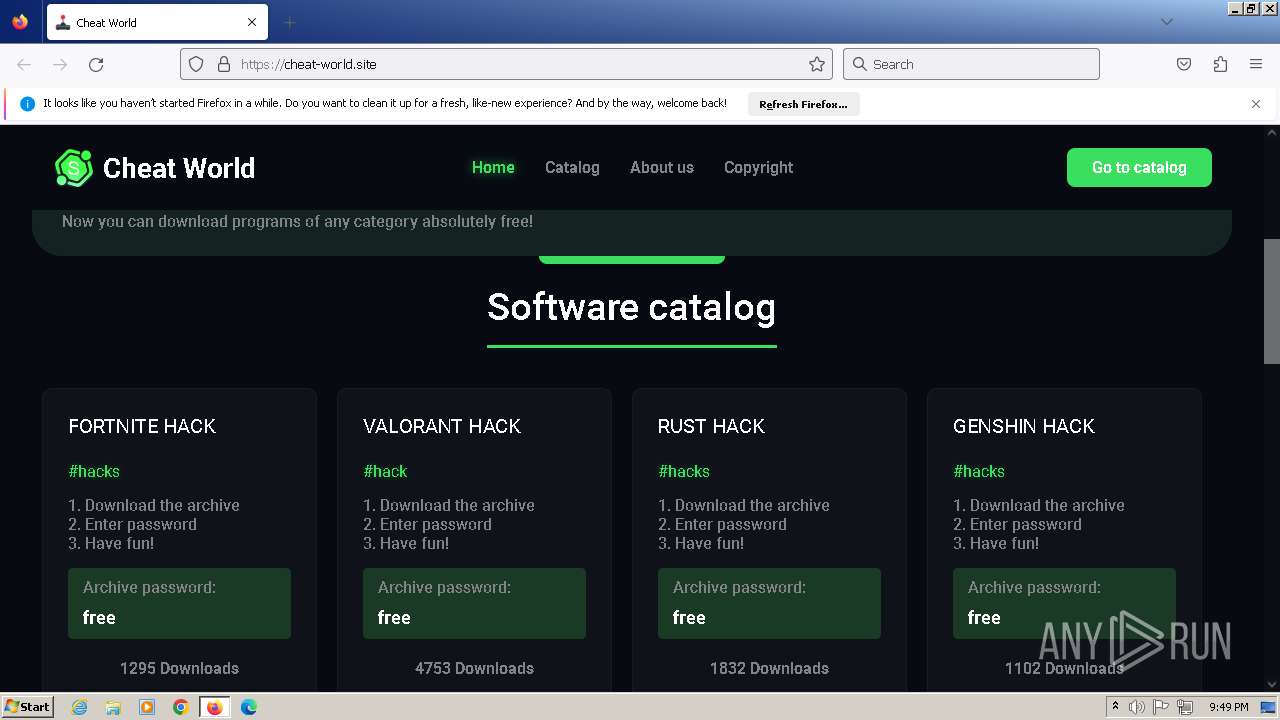Reload the page with refresh icon
1280x720 pixels.
coord(96,64)
